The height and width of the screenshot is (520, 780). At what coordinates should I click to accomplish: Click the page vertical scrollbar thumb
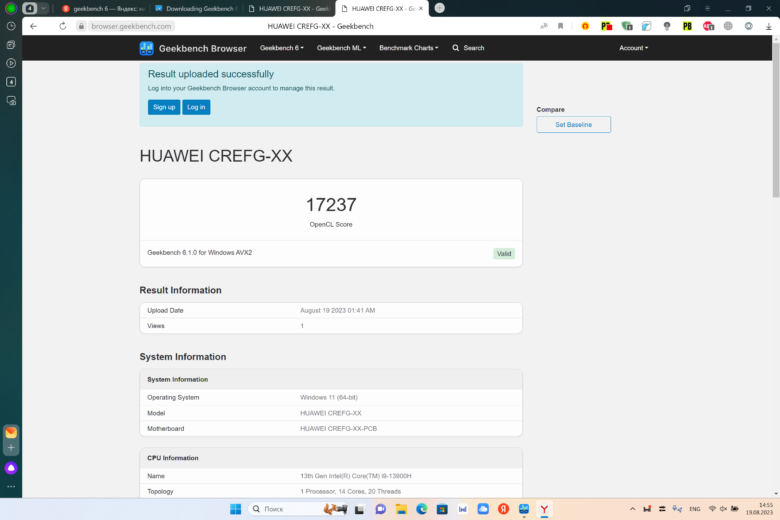pyautogui.click(x=776, y=119)
